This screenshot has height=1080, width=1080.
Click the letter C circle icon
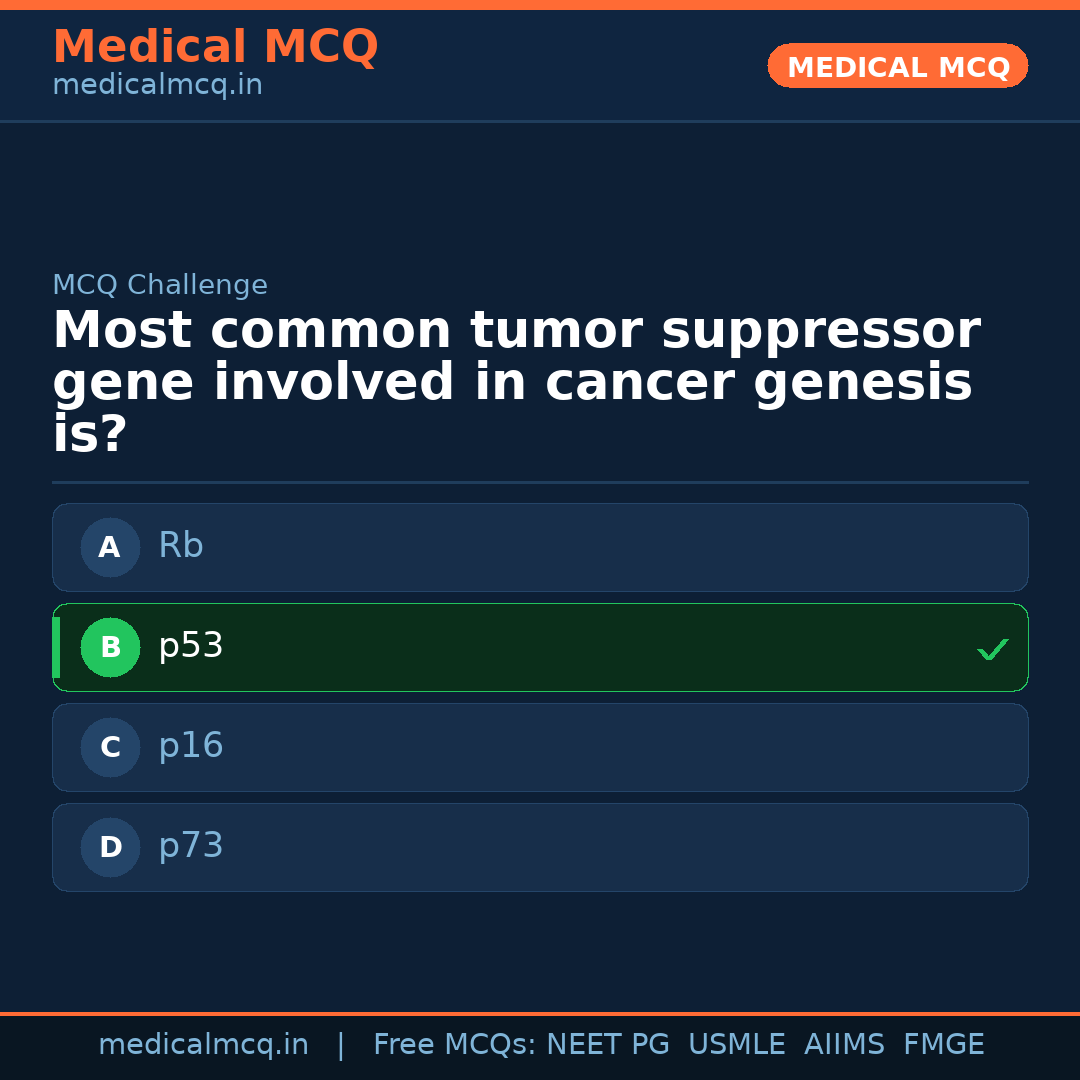point(110,747)
